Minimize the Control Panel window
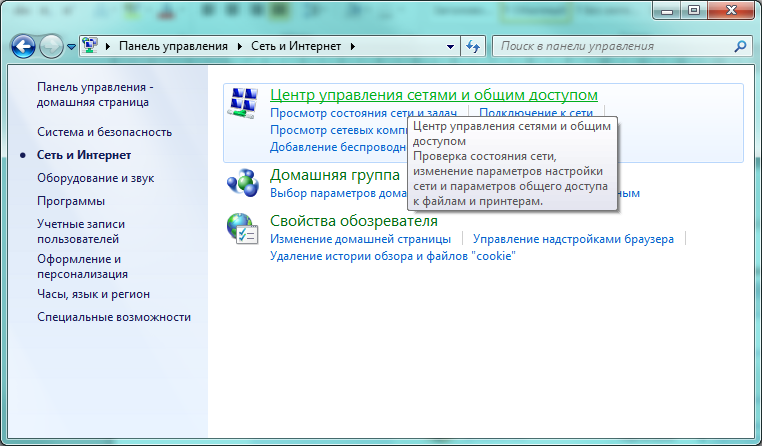The height and width of the screenshot is (446, 762). pos(667,11)
